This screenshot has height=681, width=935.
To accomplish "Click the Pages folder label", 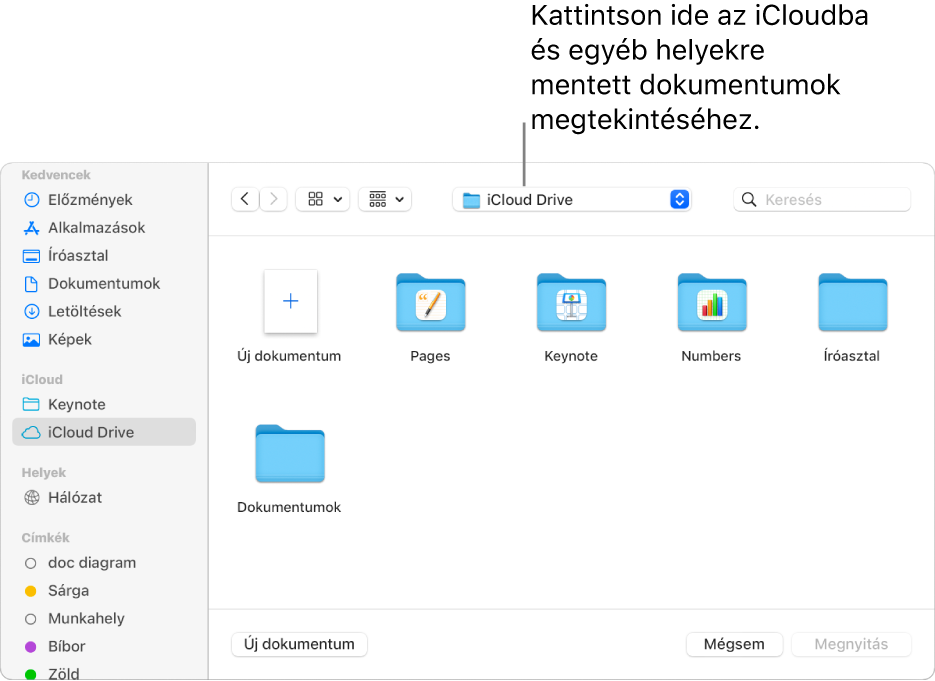I will pos(431,356).
